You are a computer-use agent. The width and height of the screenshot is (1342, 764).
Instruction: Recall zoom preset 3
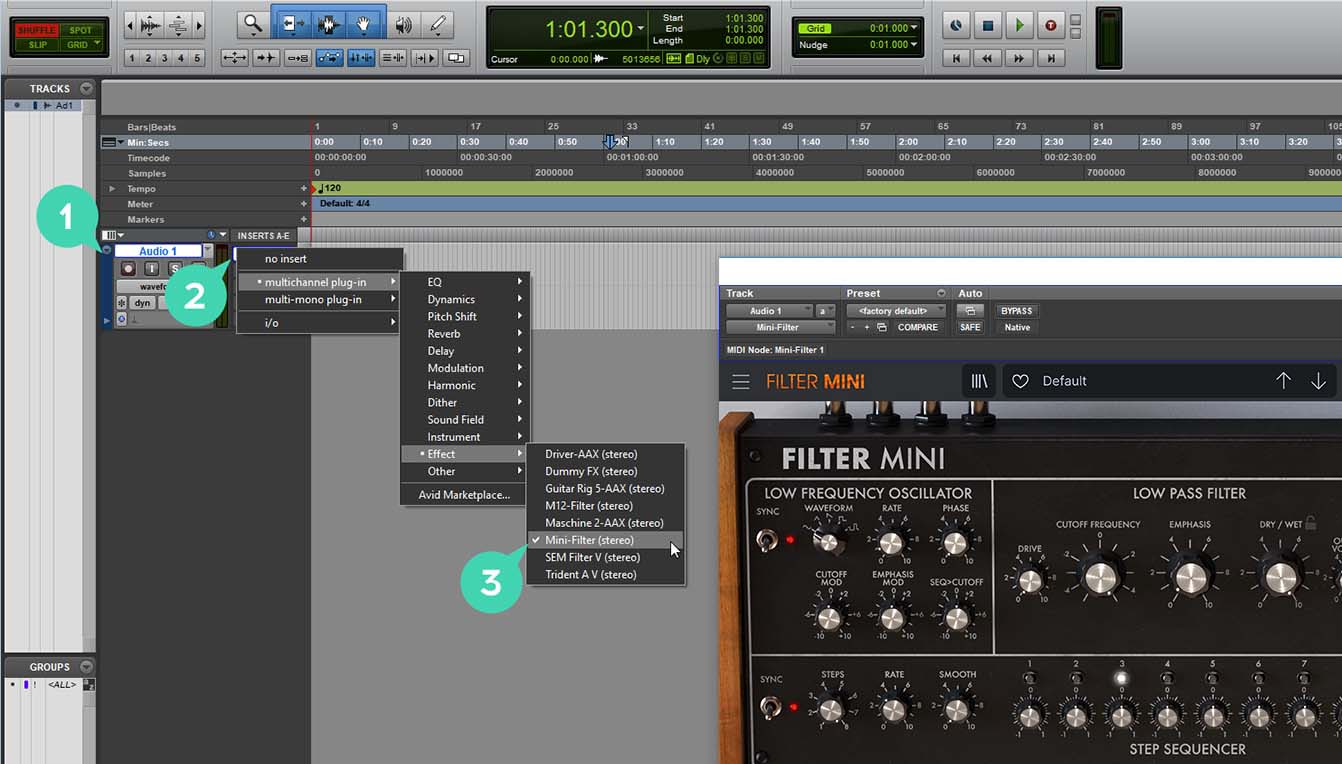[x=164, y=58]
